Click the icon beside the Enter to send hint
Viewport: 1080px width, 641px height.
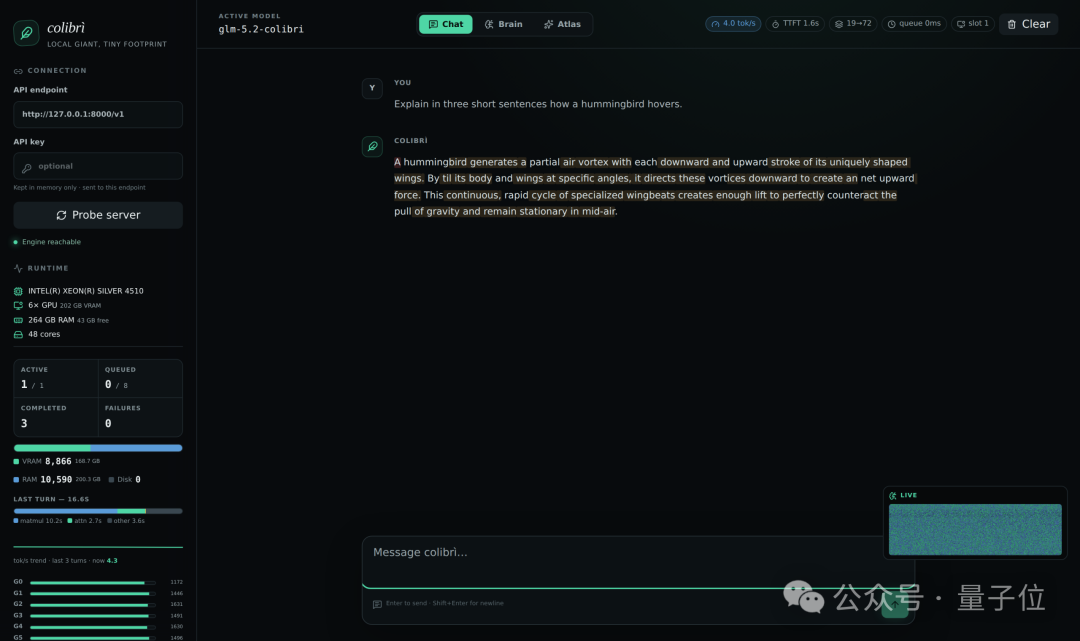[x=377, y=604]
